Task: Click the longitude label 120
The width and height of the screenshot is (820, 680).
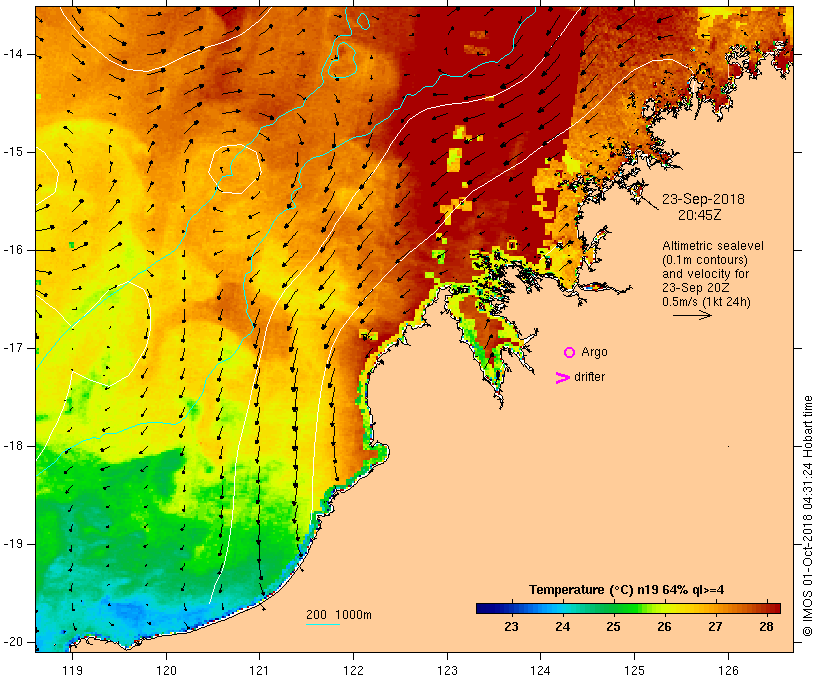Action: click(x=166, y=671)
